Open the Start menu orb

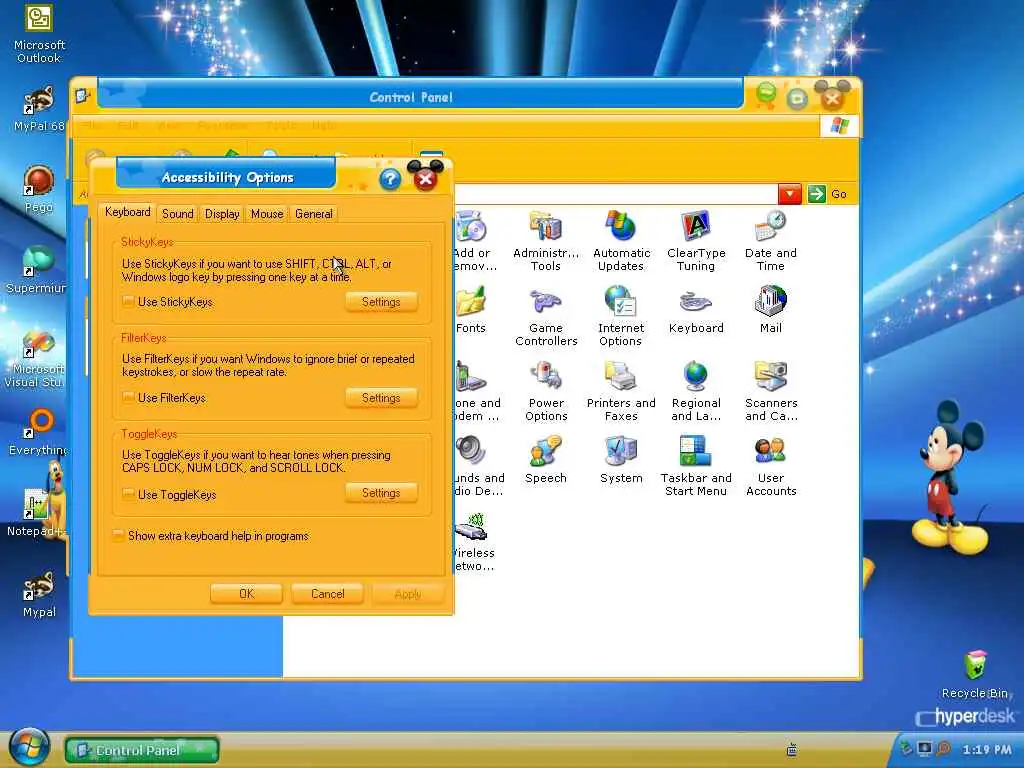coord(28,747)
